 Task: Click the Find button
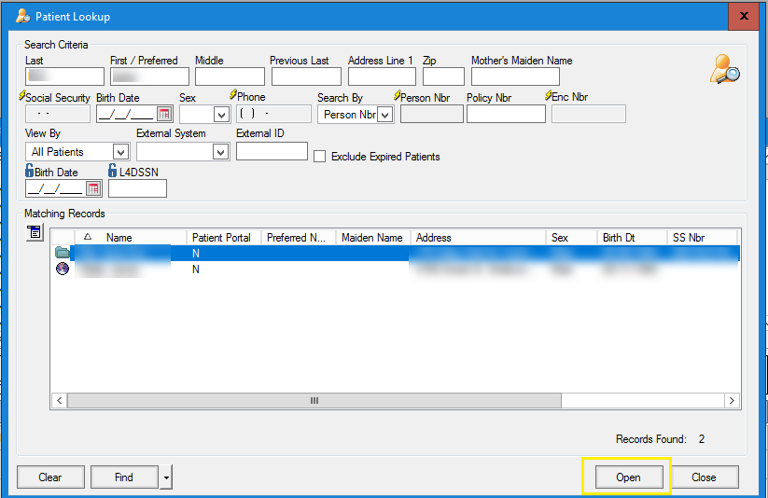pyautogui.click(x=124, y=477)
